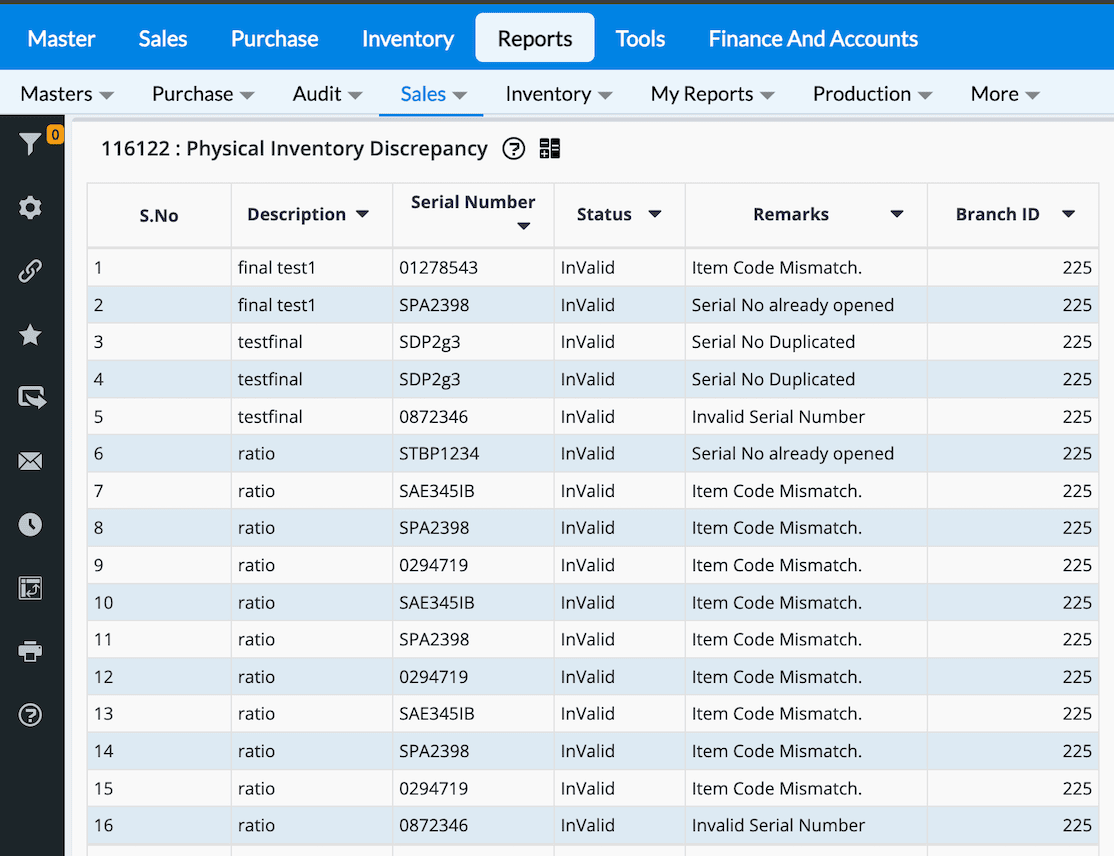The image size is (1114, 856).
Task: Open help icon next to the report title
Action: pyautogui.click(x=513, y=149)
